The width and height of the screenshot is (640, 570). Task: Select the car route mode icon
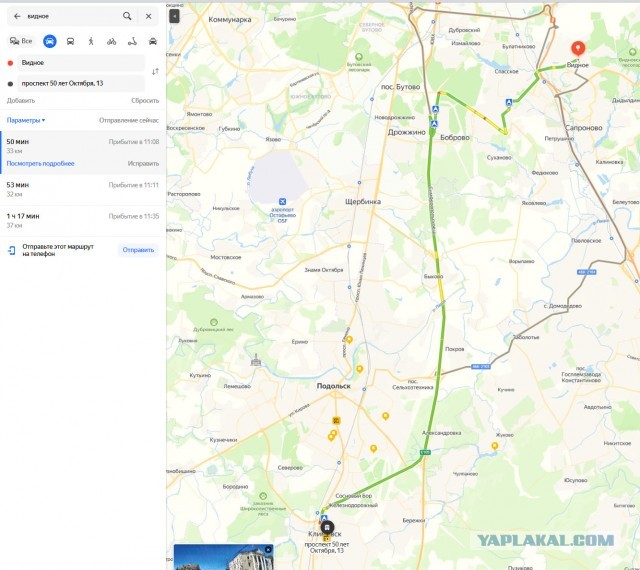tap(49, 41)
